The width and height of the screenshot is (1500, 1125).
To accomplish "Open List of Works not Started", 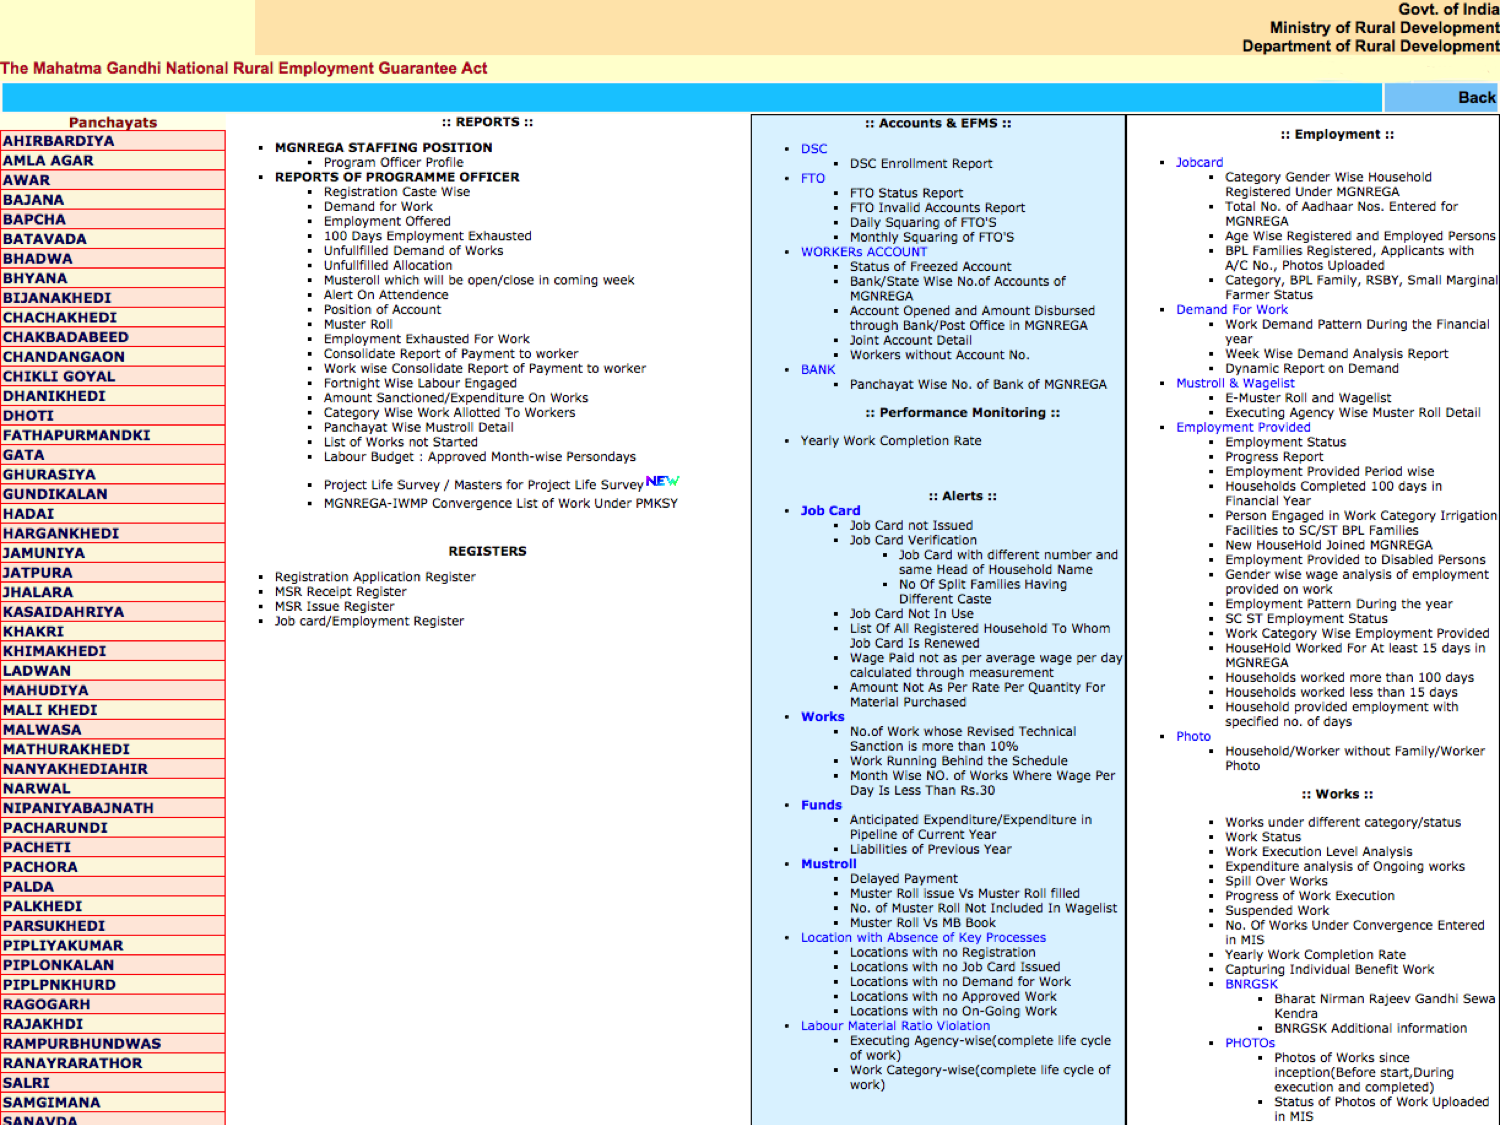I will 400,442.
